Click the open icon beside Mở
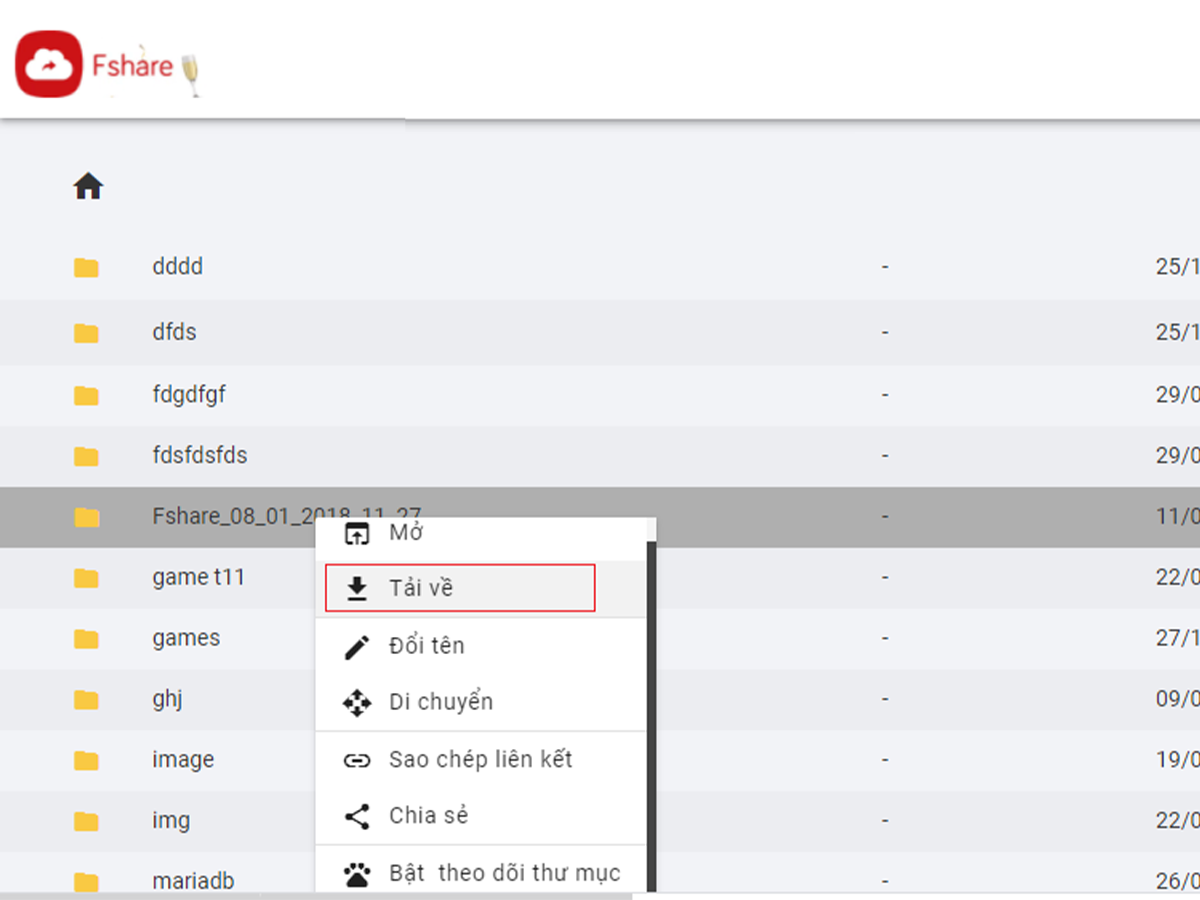 (x=357, y=534)
